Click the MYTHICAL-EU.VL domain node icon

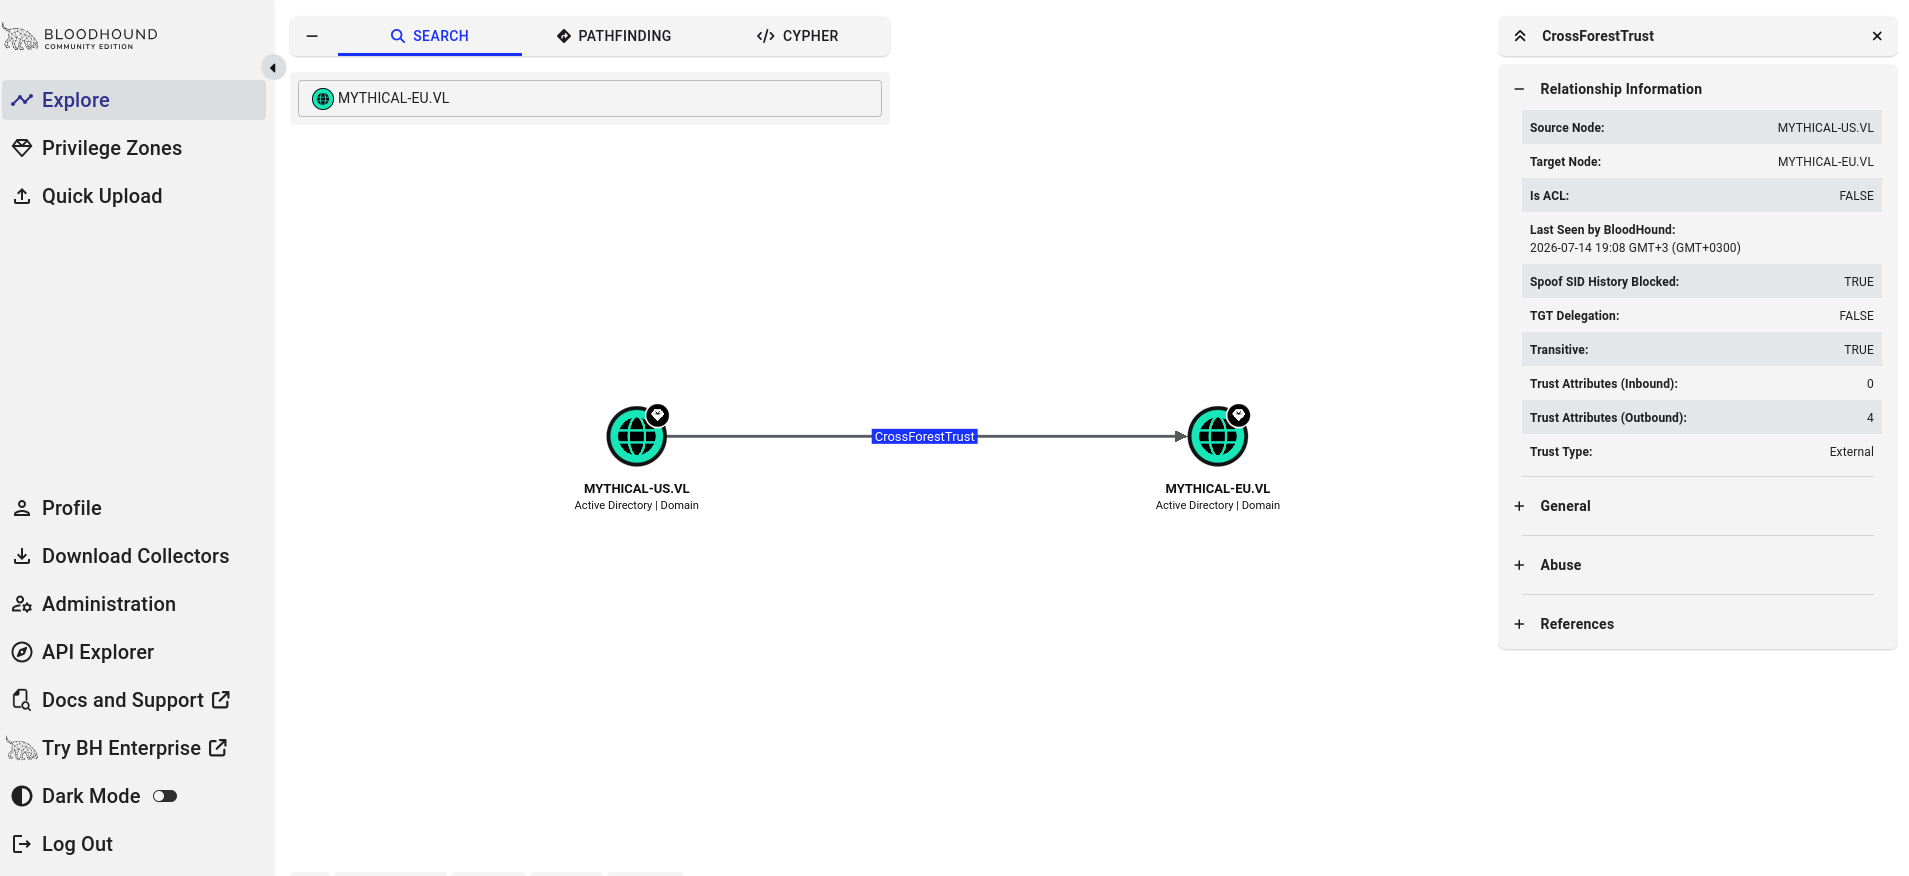(x=1217, y=437)
